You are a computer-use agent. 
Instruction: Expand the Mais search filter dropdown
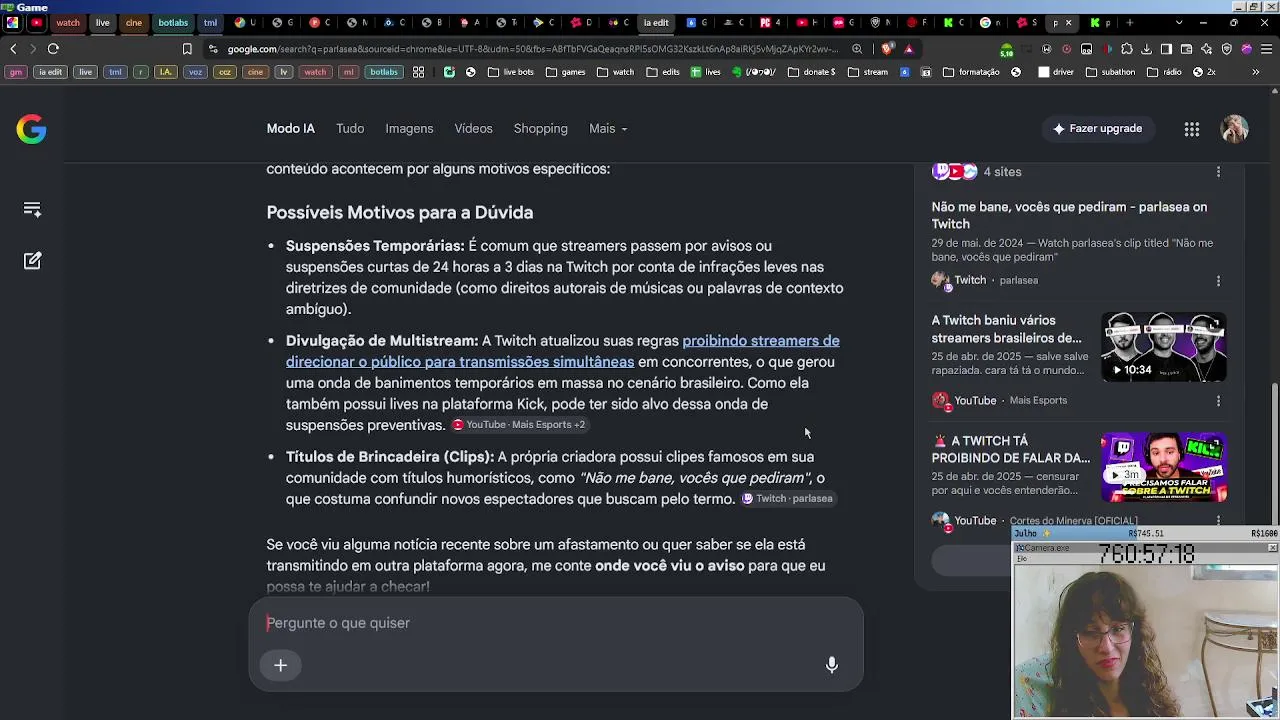[608, 129]
